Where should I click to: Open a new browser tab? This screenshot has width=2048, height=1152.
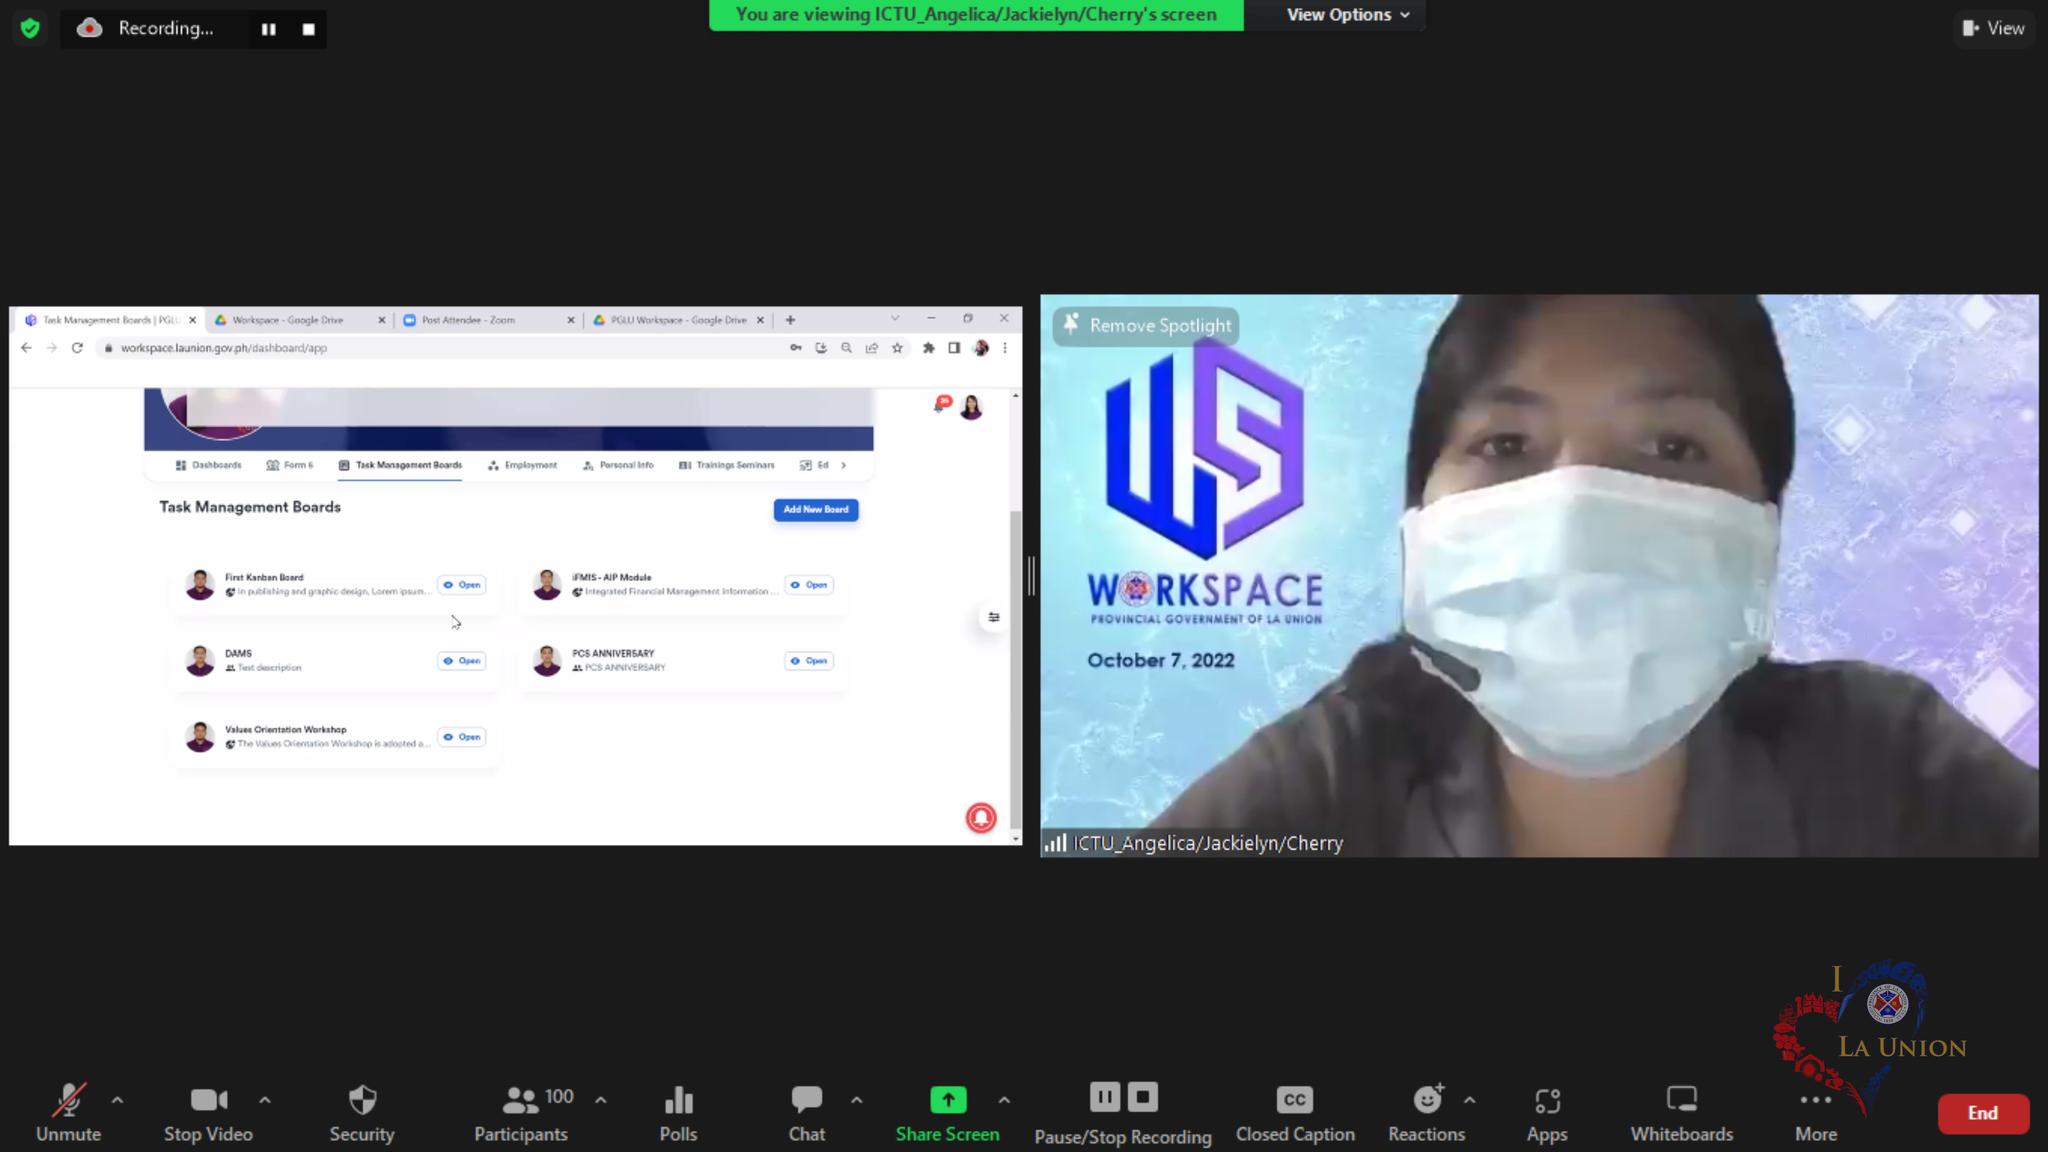tap(790, 320)
